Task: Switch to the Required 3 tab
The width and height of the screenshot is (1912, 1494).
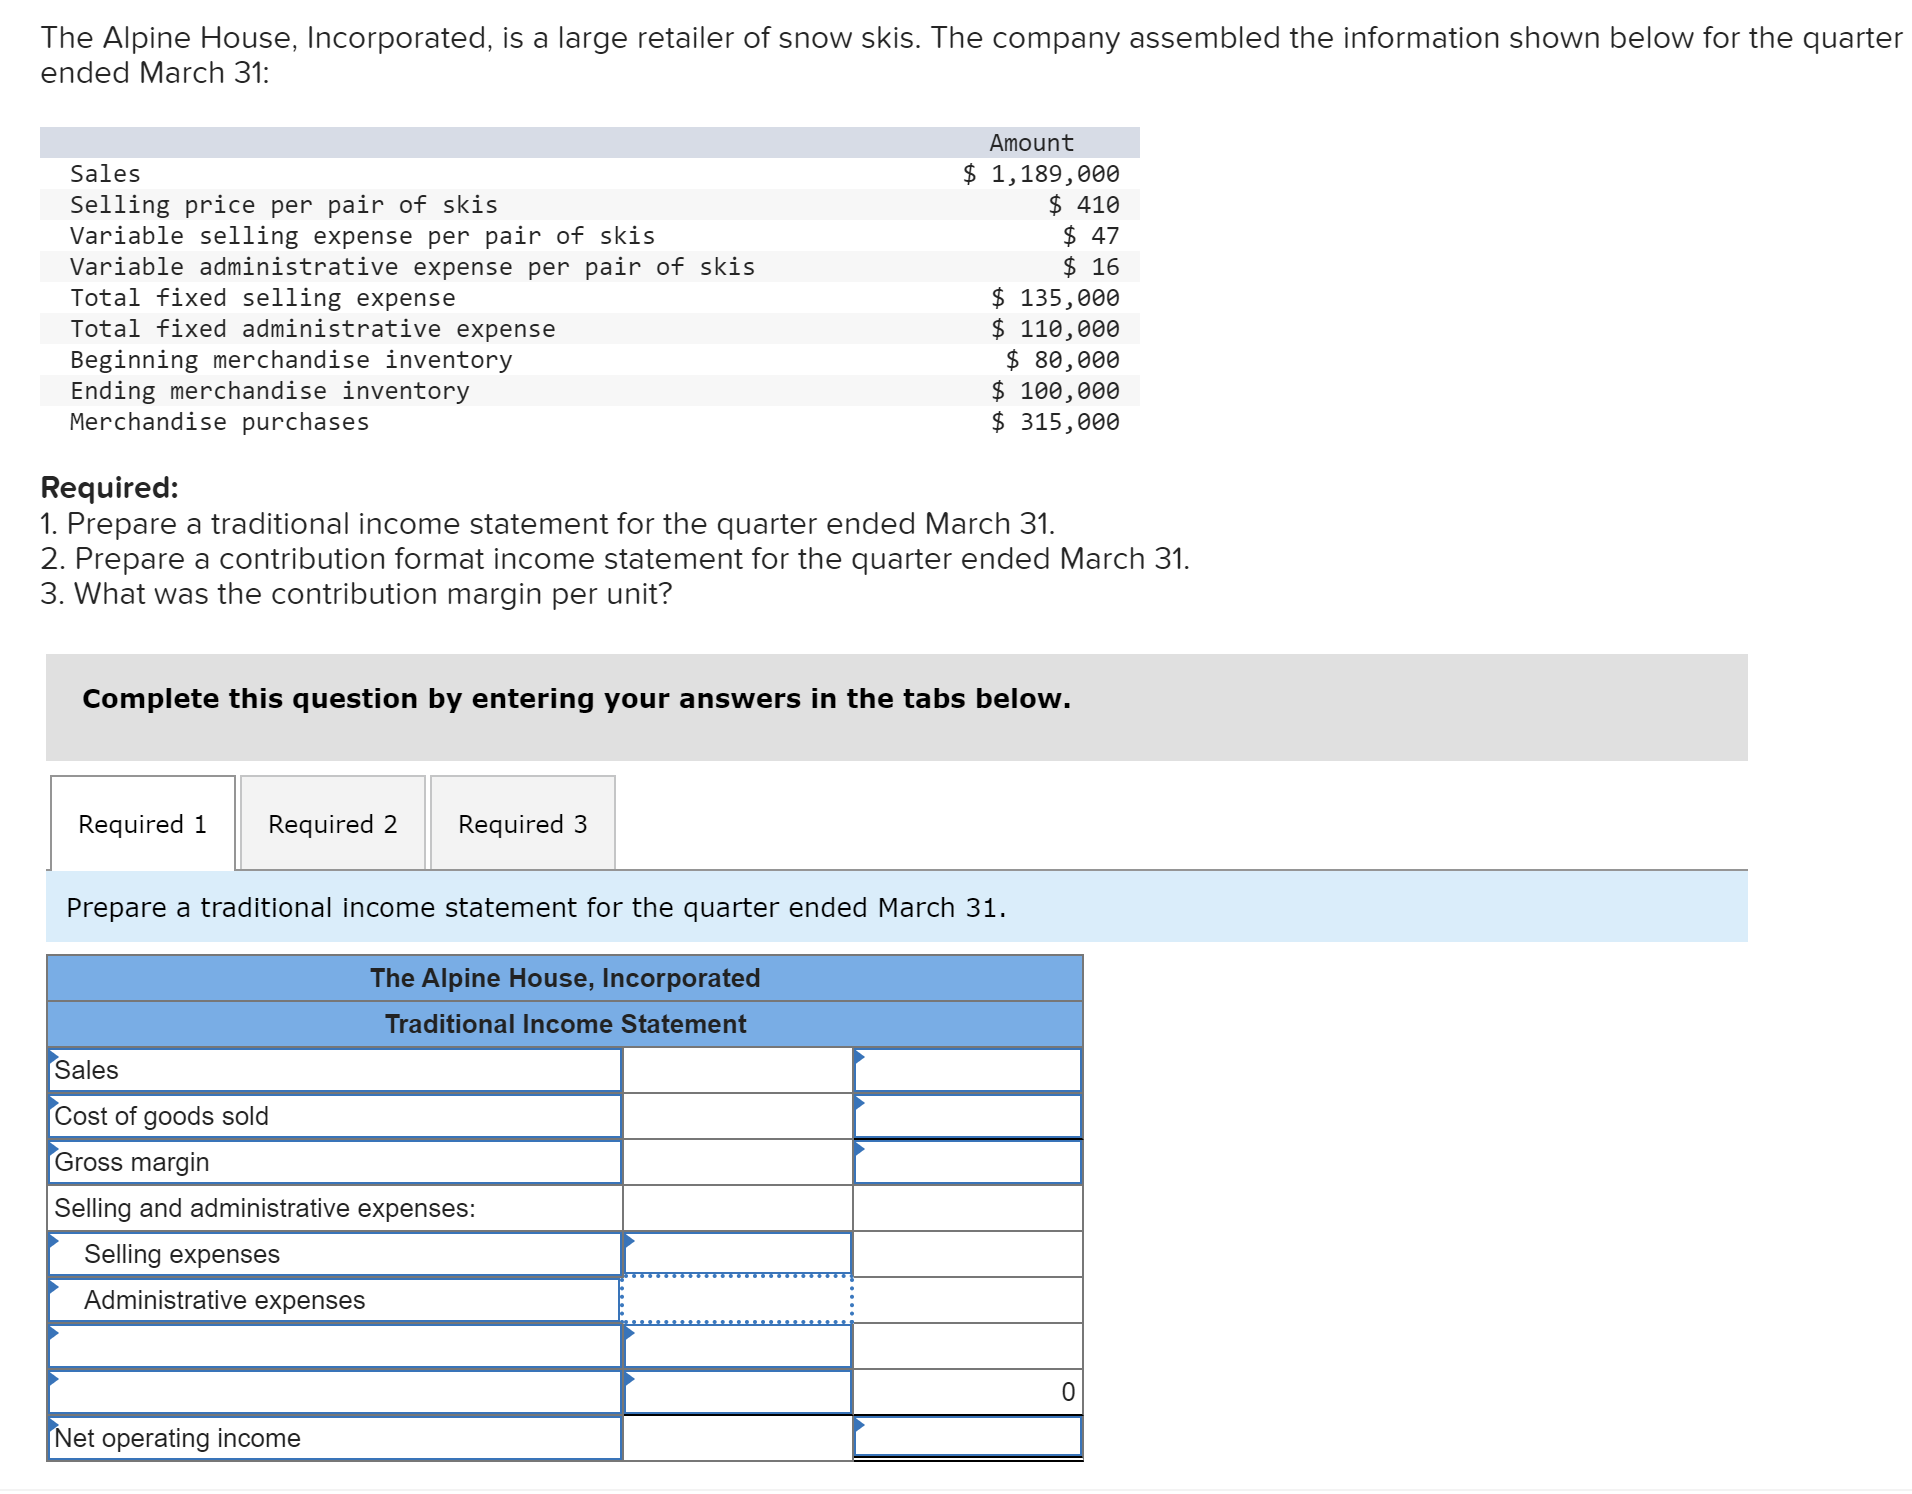Action: (x=522, y=822)
